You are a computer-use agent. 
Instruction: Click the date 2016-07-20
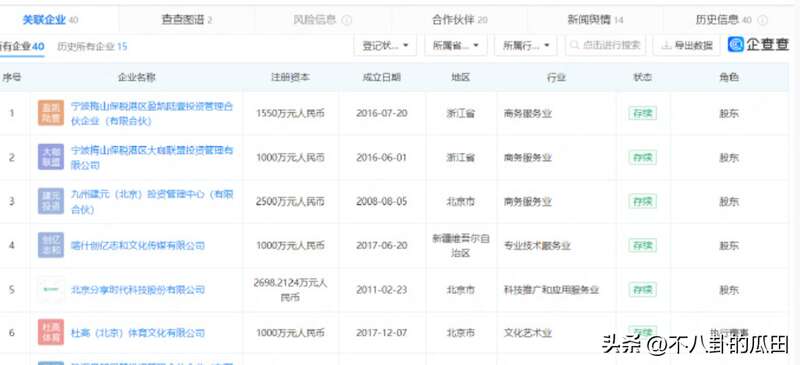(x=382, y=113)
